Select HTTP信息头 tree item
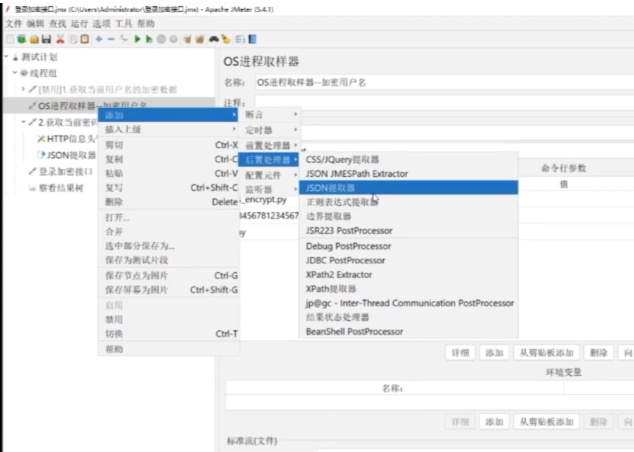 point(71,139)
